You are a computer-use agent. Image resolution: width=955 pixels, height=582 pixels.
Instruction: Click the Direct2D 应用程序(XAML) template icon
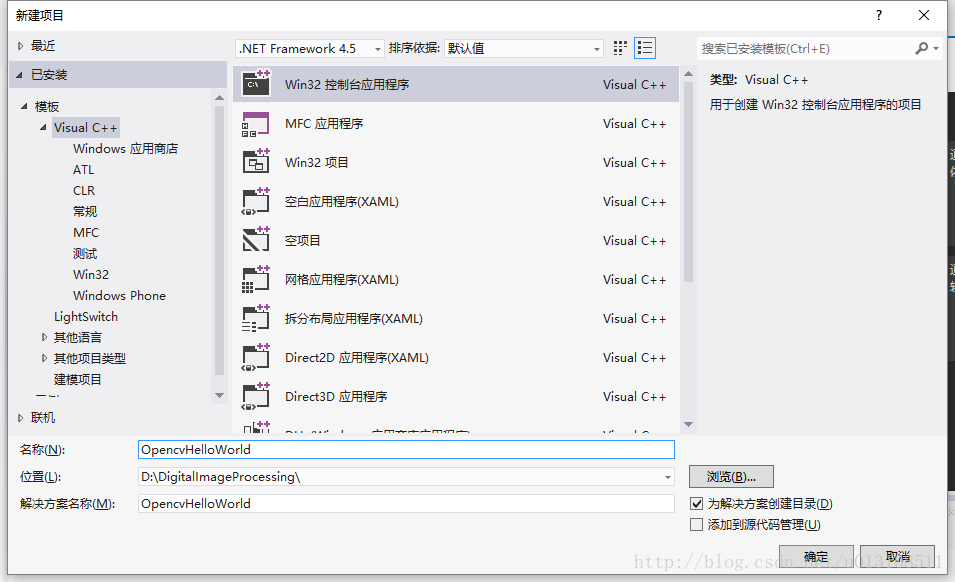(256, 357)
